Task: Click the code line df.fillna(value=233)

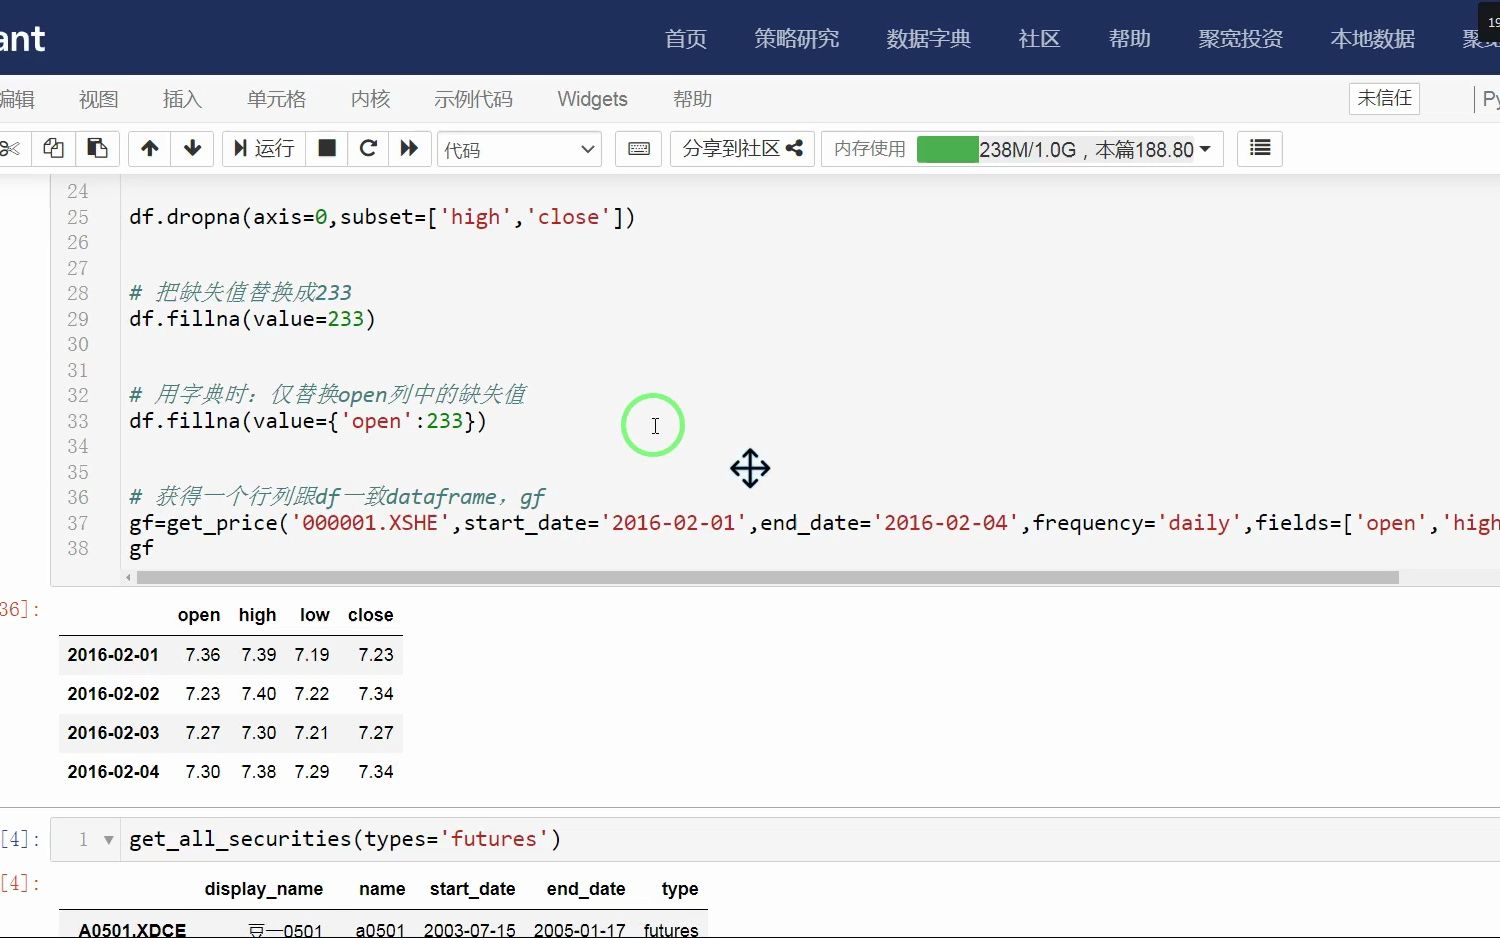Action: point(252,319)
